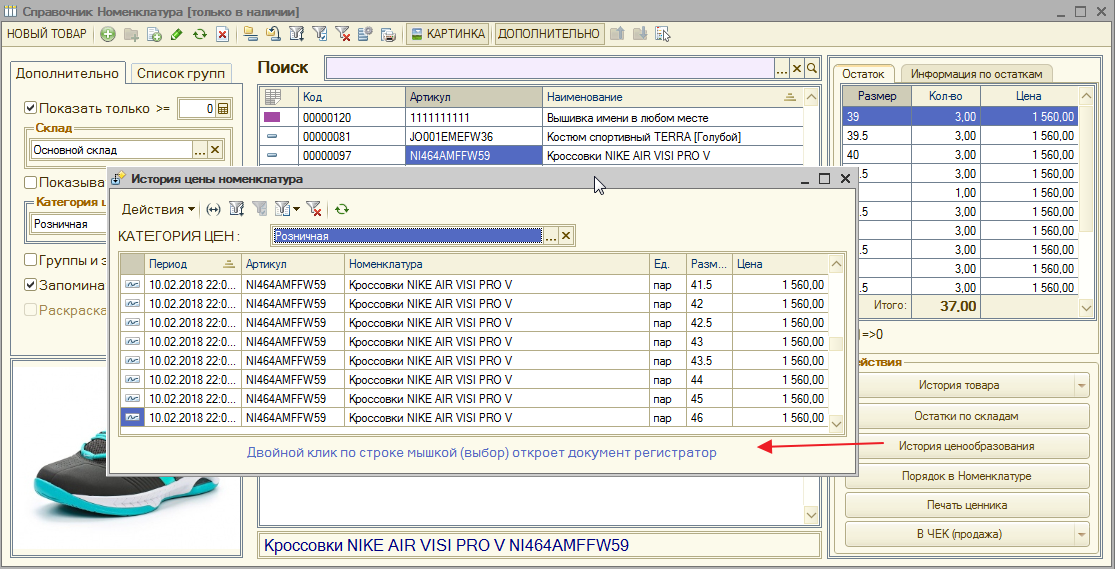This screenshot has height=569, width=1115.
Task: Click the hierarchical view folder icon
Action: (x=250, y=34)
